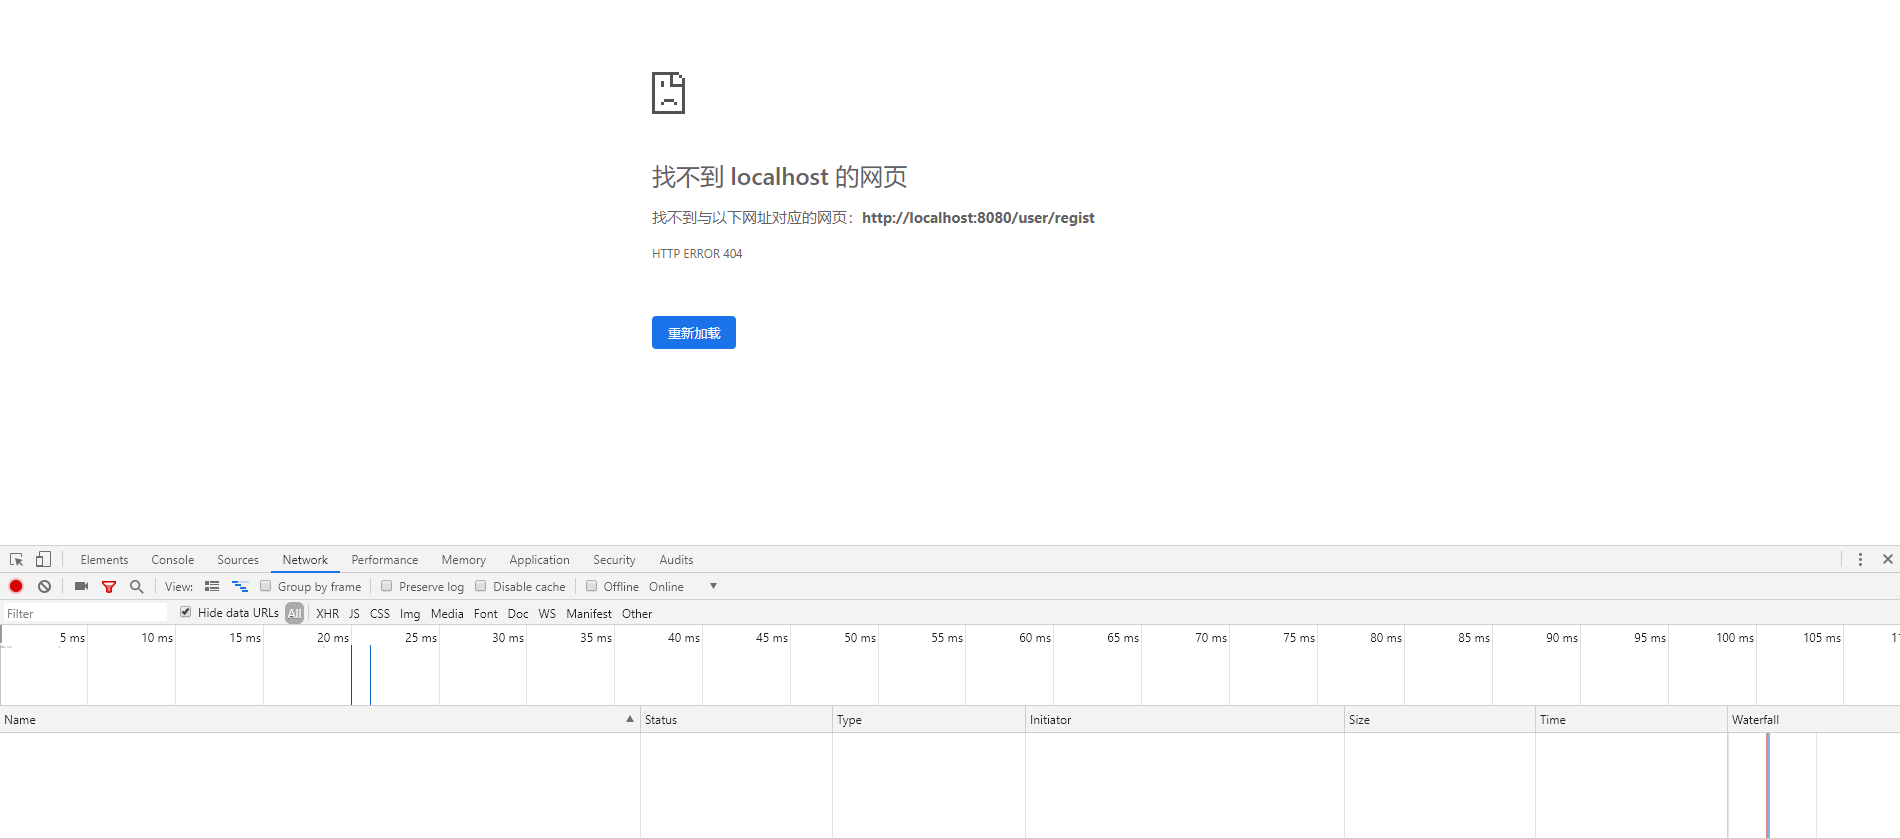Image resolution: width=1900 pixels, height=839 pixels.
Task: Select the Network tab
Action: point(305,560)
